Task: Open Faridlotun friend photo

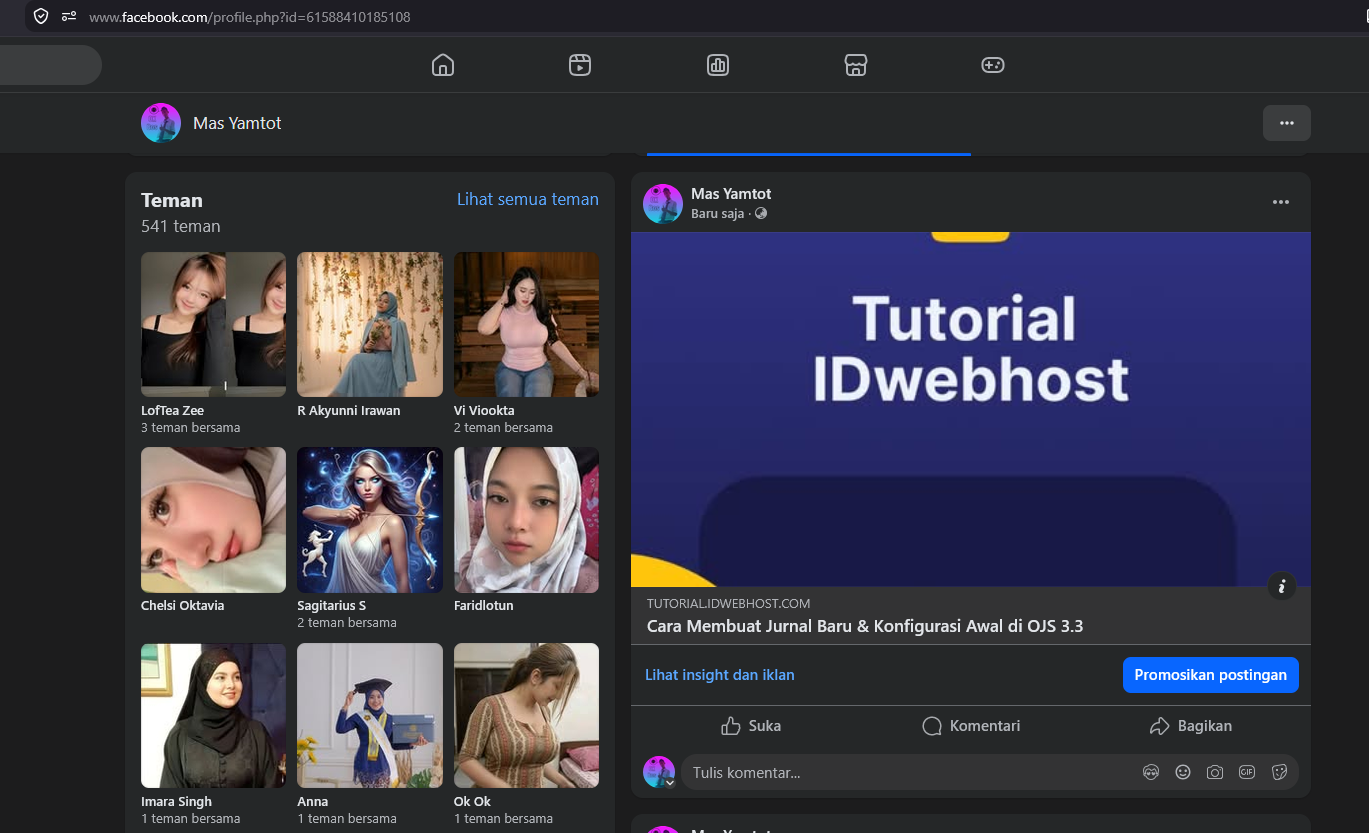Action: (x=526, y=520)
